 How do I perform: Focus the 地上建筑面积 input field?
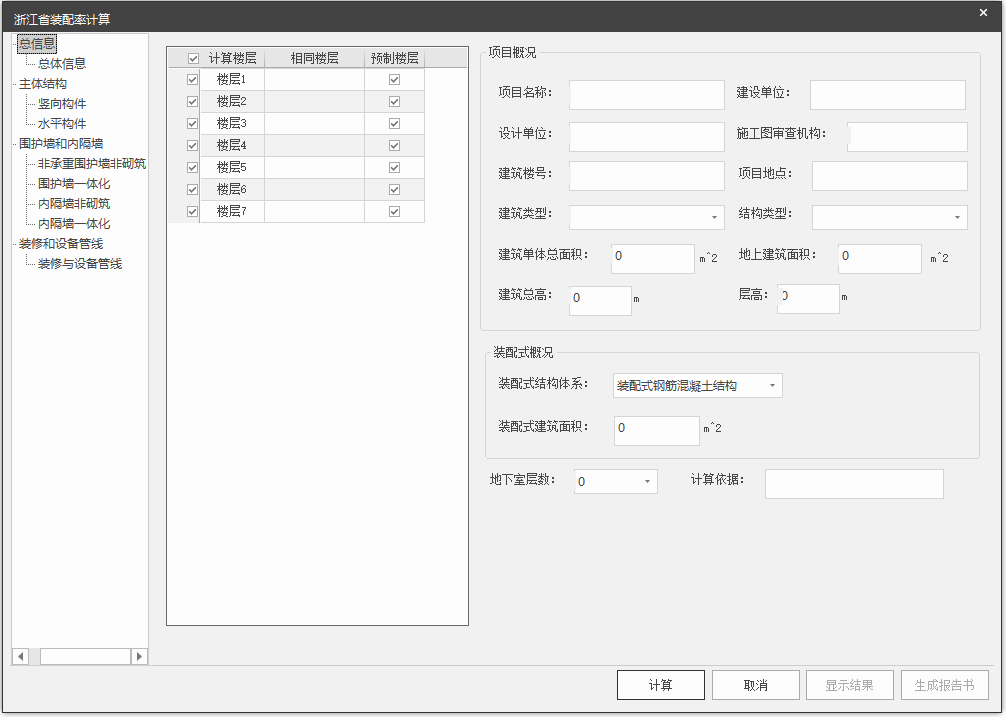click(x=880, y=258)
